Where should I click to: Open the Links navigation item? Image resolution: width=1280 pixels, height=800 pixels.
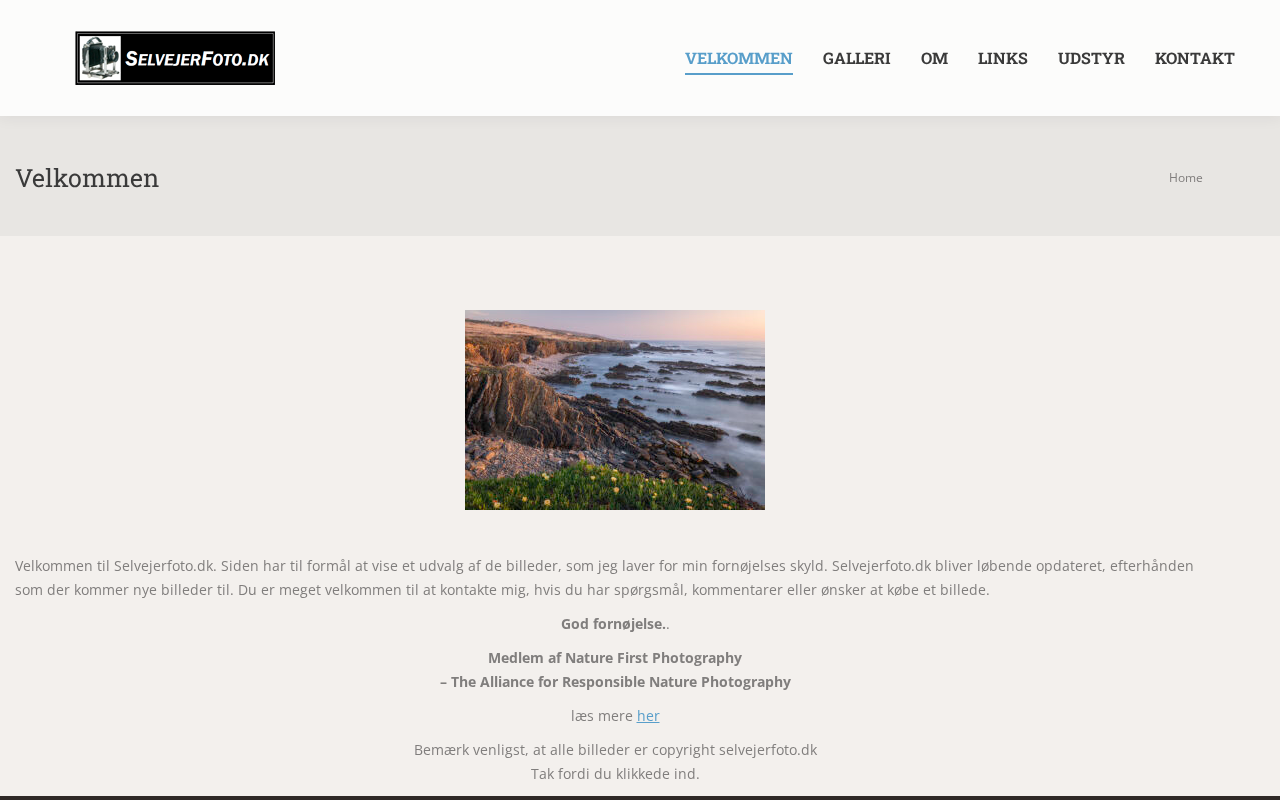[1002, 58]
